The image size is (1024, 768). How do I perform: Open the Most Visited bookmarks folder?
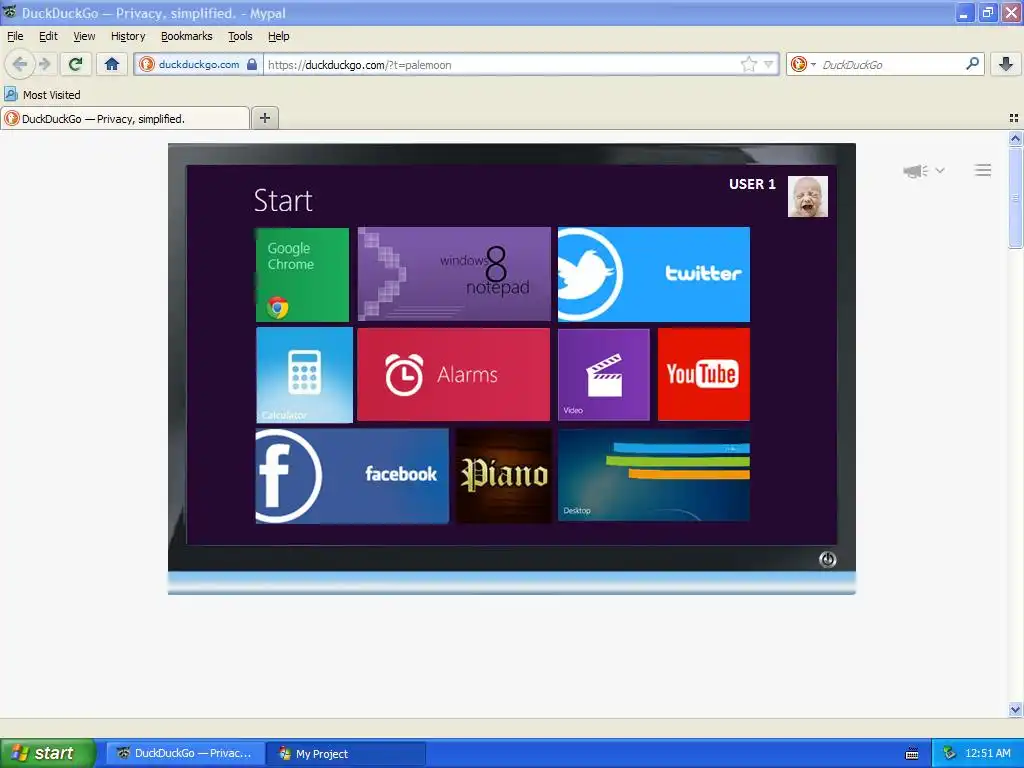[42, 95]
